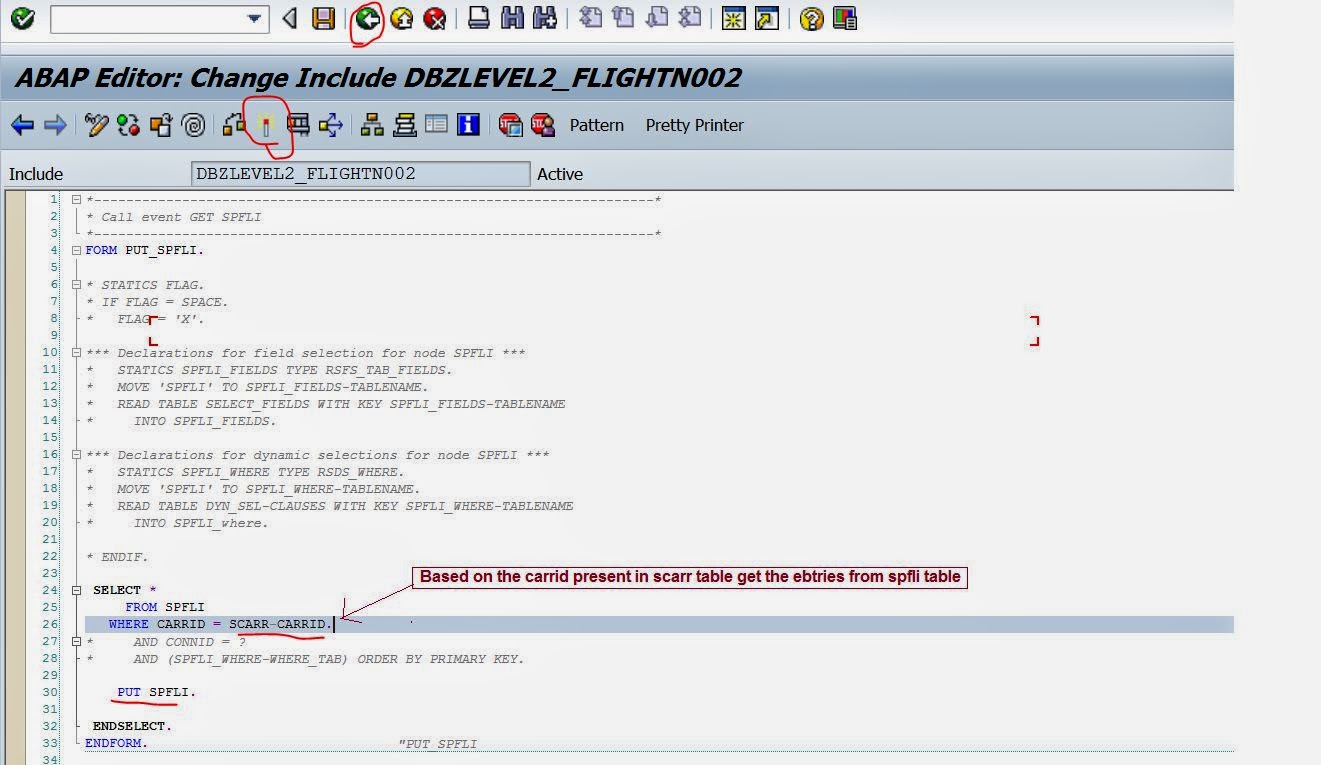Click the 'STATICS SPFLI_WHERE TYPE RSDS_WHERE.' line
Image resolution: width=1321 pixels, height=765 pixels.
[260, 472]
